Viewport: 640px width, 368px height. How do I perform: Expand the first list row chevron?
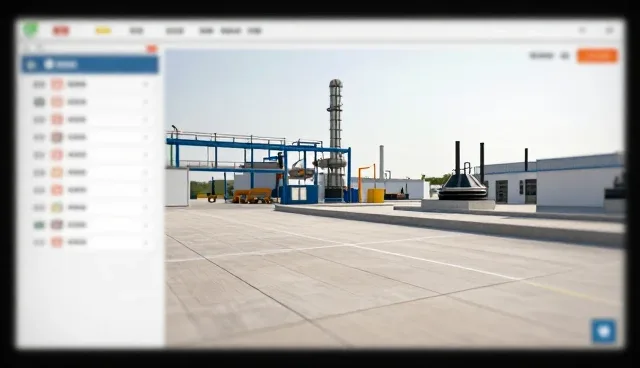pyautogui.click(x=146, y=84)
